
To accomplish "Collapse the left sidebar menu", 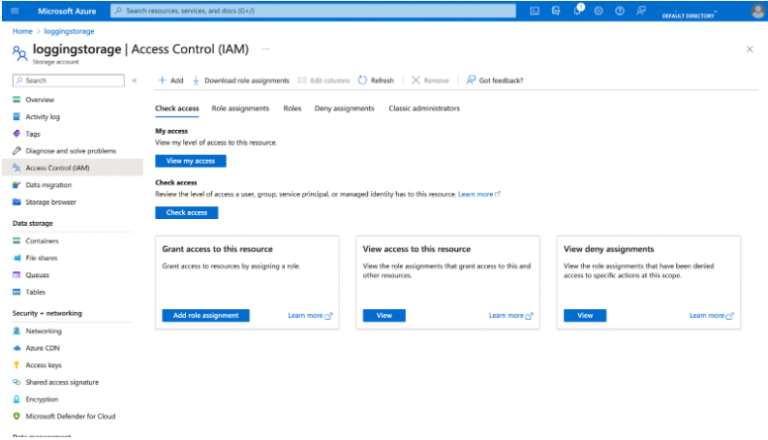I will tap(135, 80).
